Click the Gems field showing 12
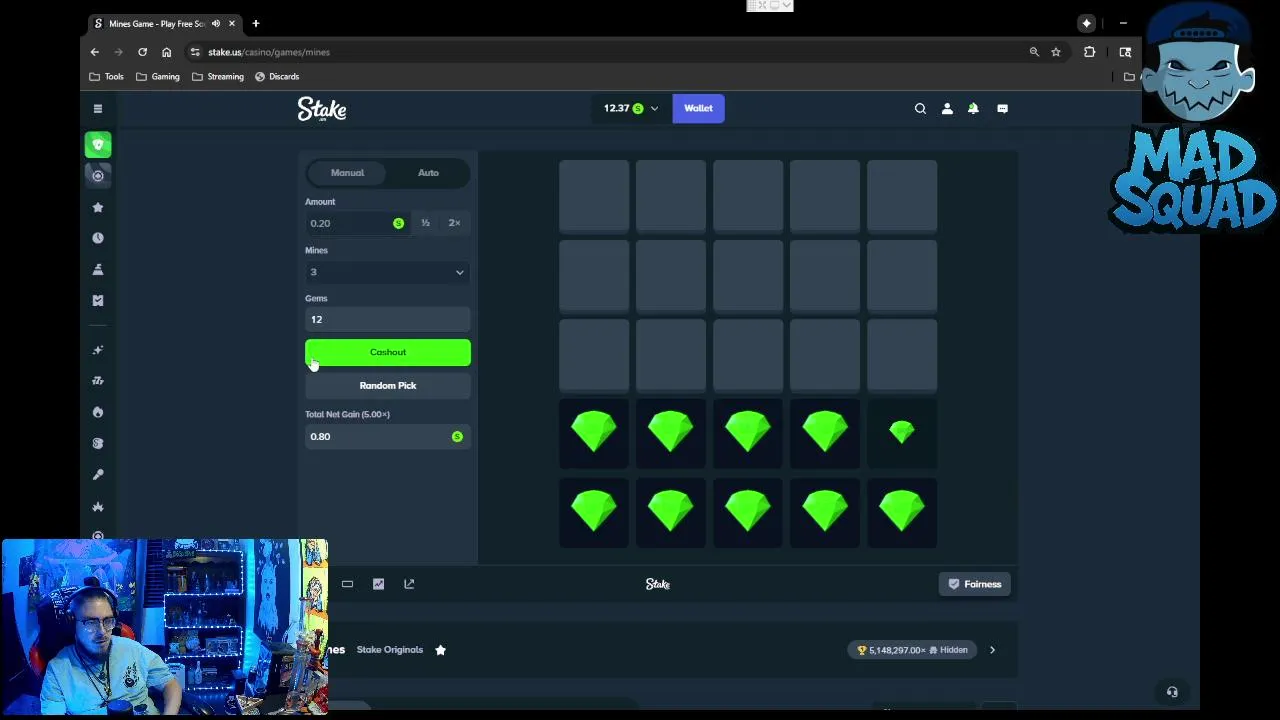This screenshot has height=720, width=1280. [x=387, y=319]
